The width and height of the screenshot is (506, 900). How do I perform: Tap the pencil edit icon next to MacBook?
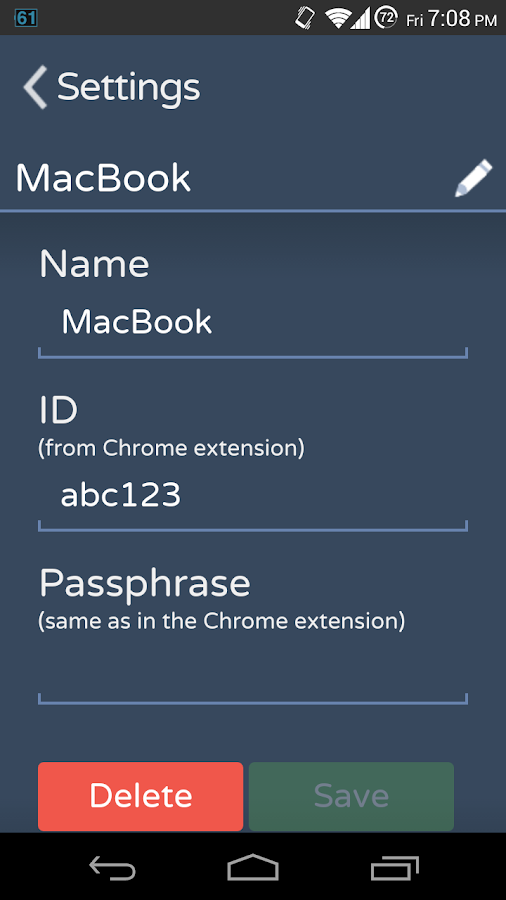474,178
